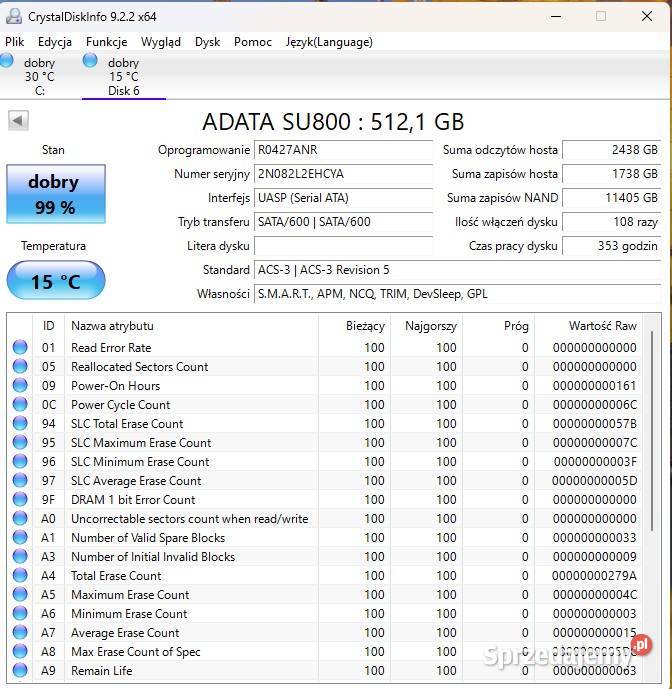Open the Język(Language) menu

(x=329, y=42)
